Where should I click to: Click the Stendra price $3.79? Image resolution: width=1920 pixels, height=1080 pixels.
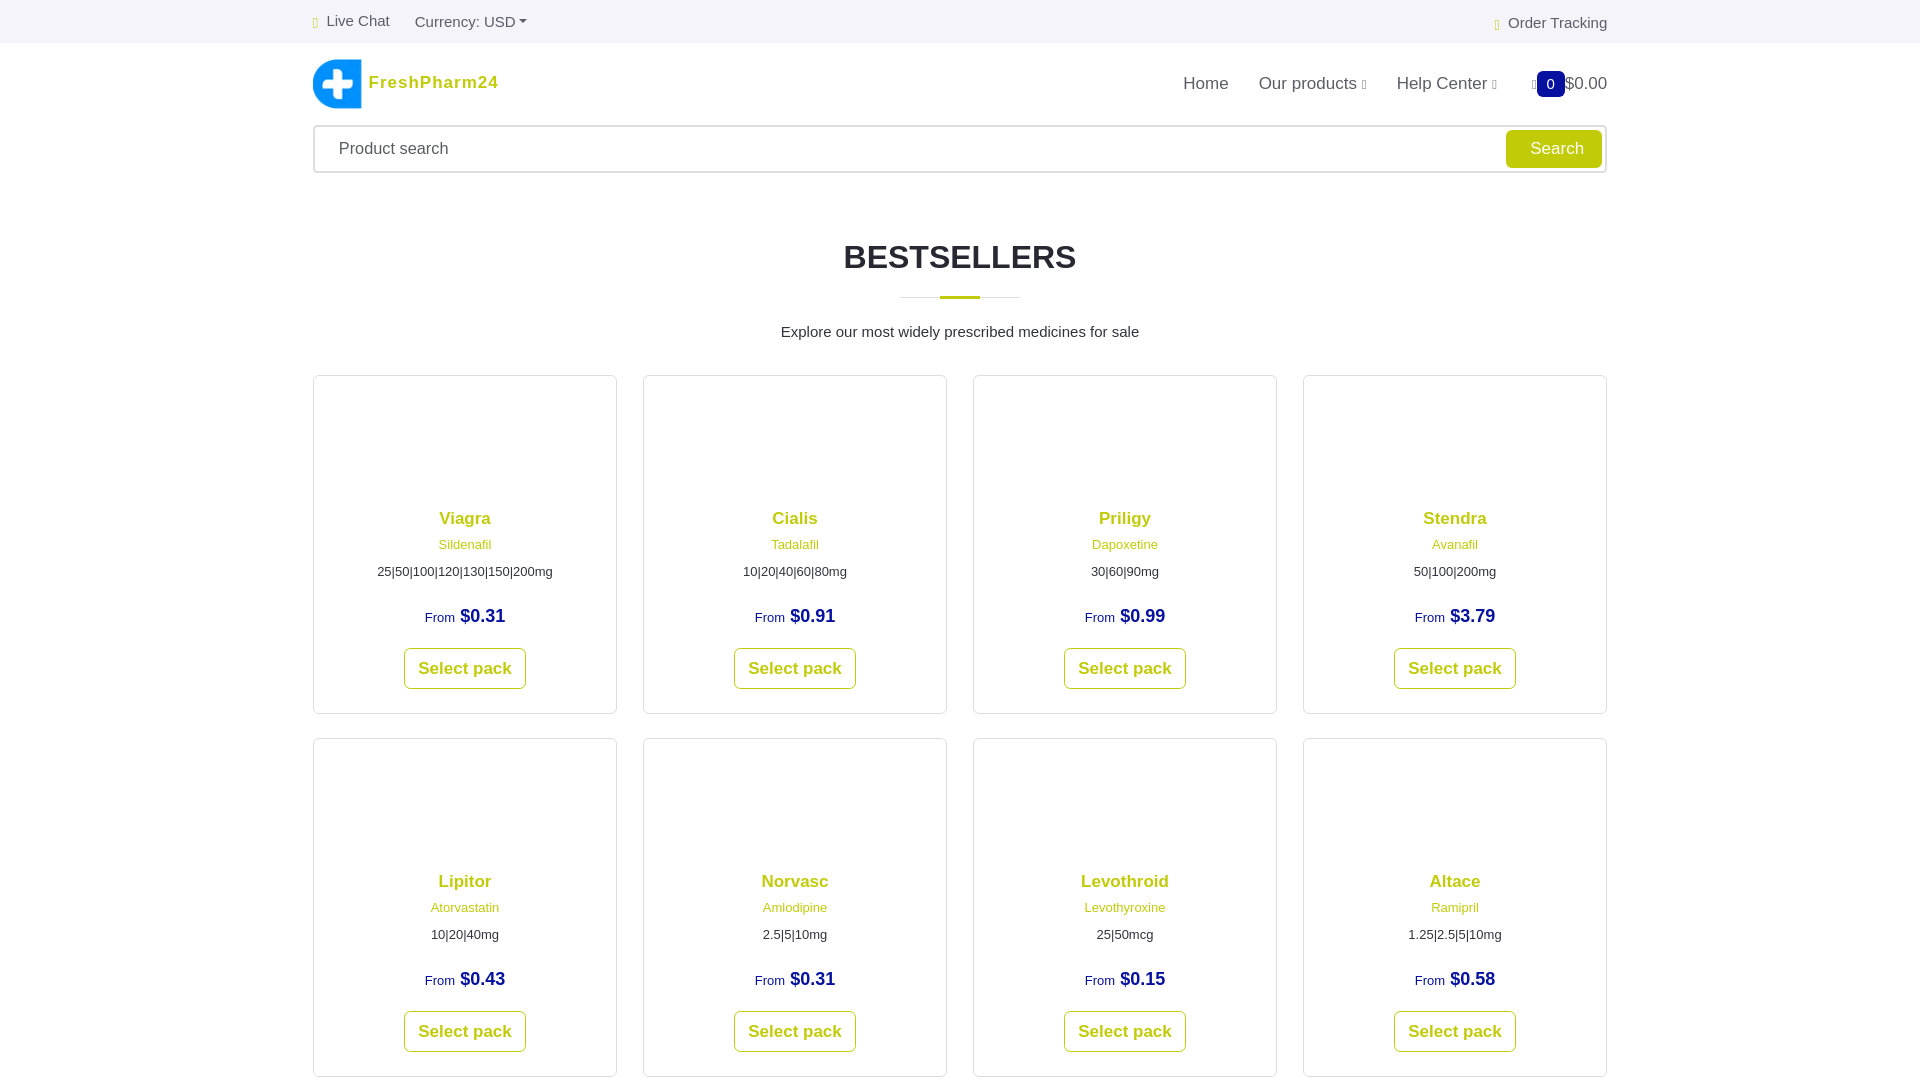click(1472, 617)
